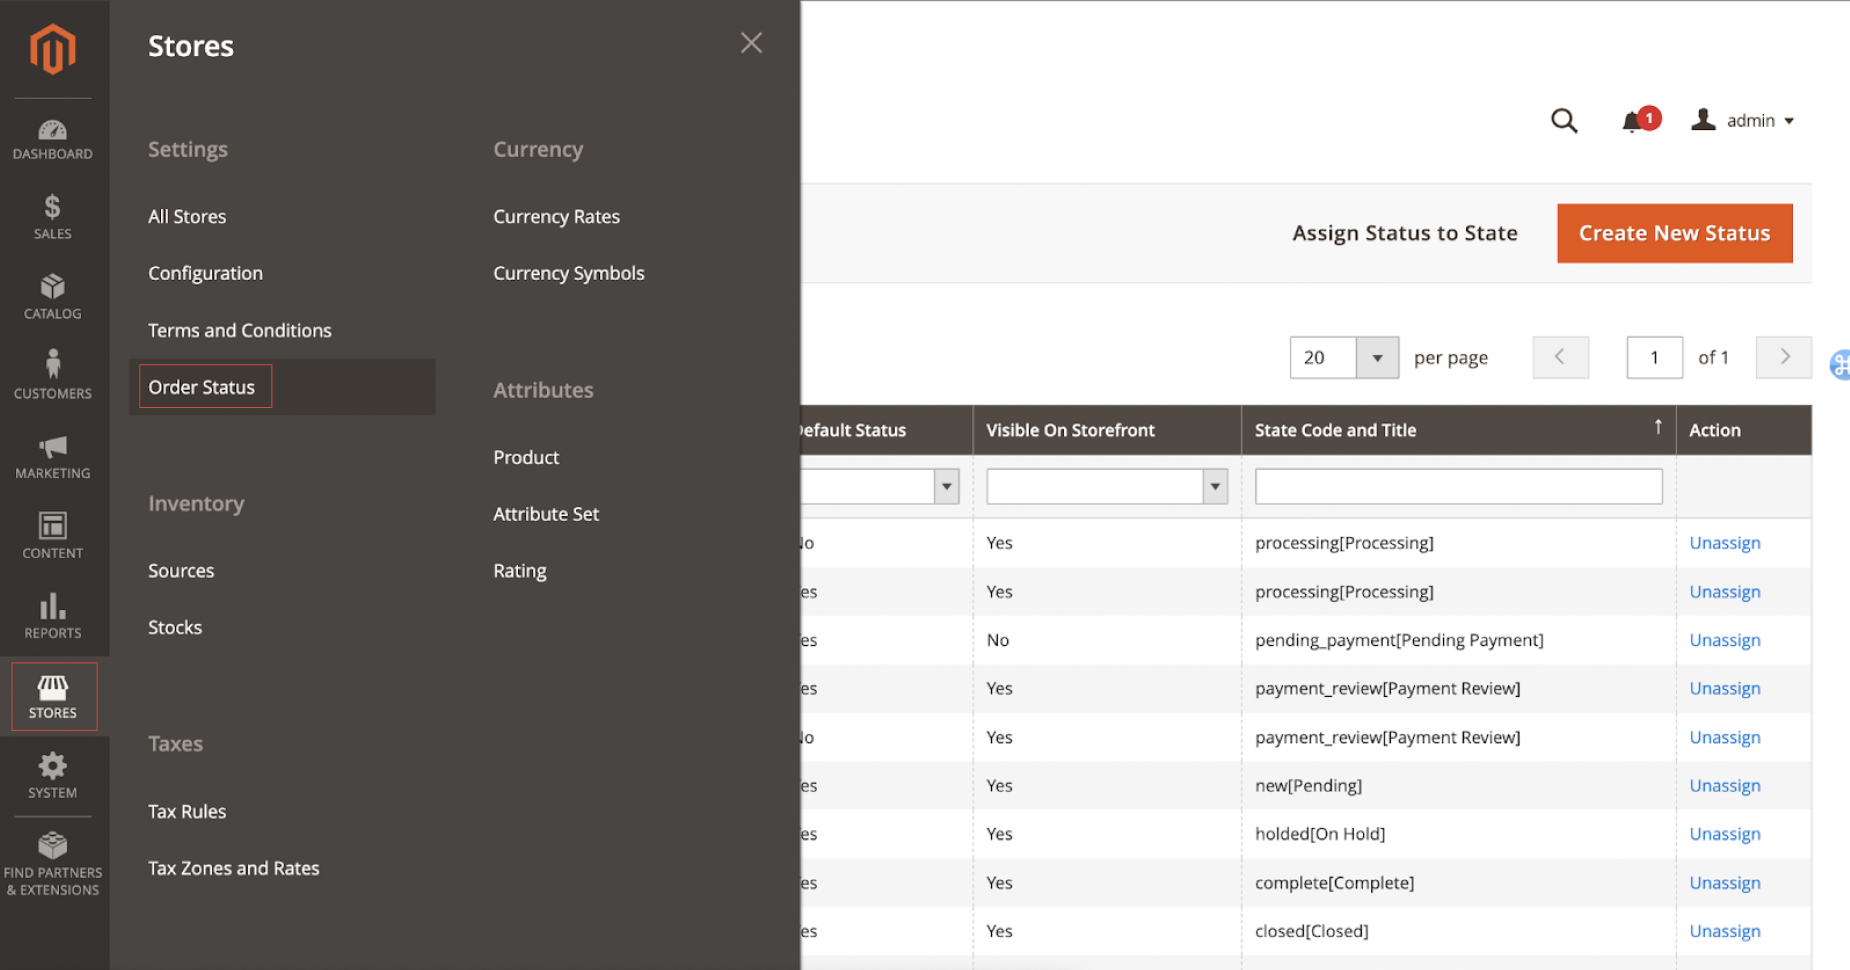Open the System menu

click(x=53, y=776)
